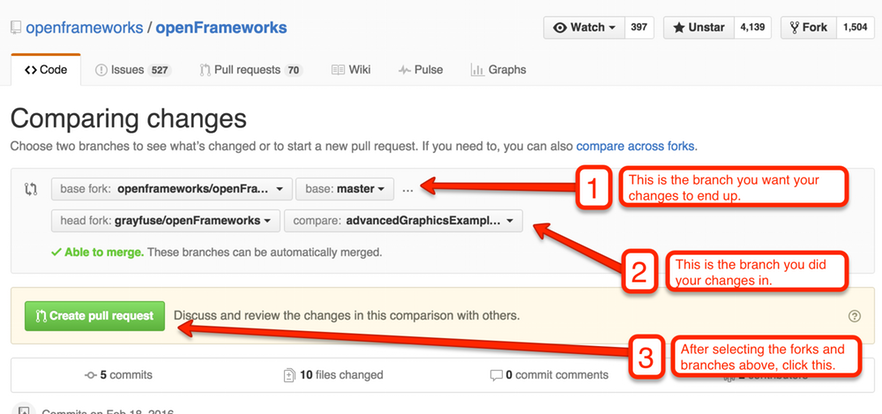Switch to the Issues tab
The image size is (882, 414).
pos(133,70)
